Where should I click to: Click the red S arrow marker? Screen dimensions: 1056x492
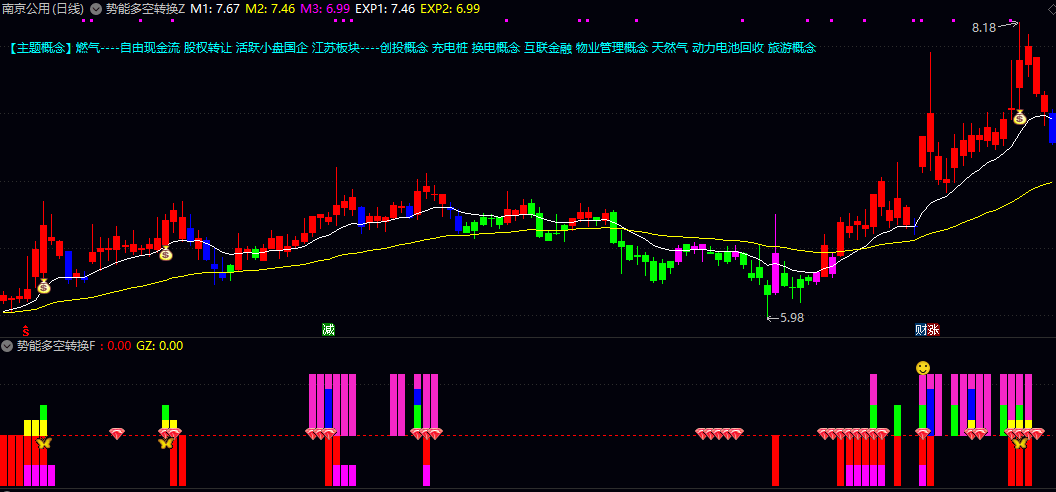(x=26, y=330)
